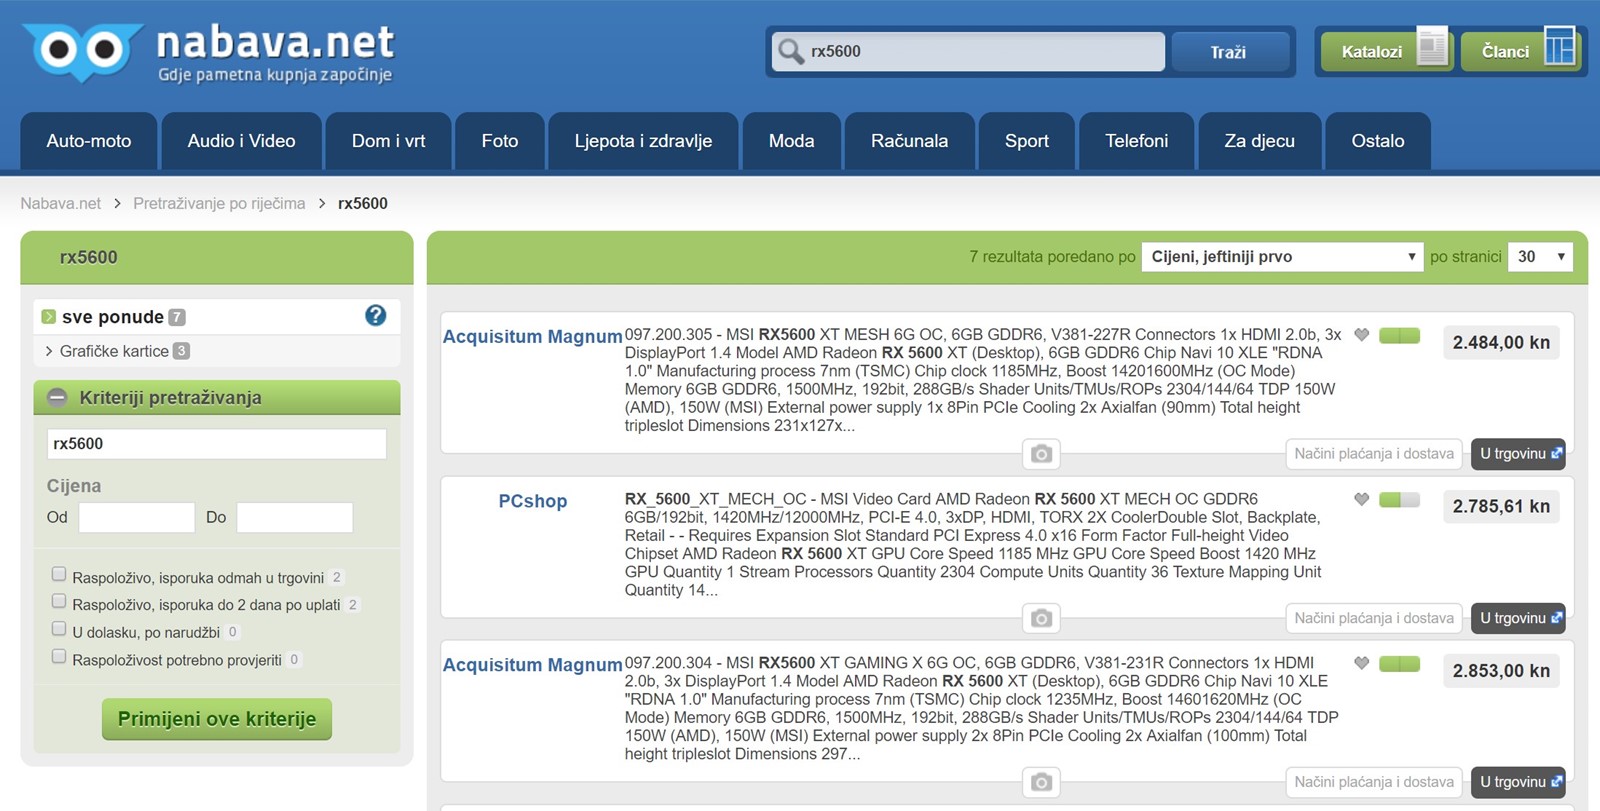Open U trgovinu for PCshop offer
1600x811 pixels.
pyautogui.click(x=1519, y=618)
